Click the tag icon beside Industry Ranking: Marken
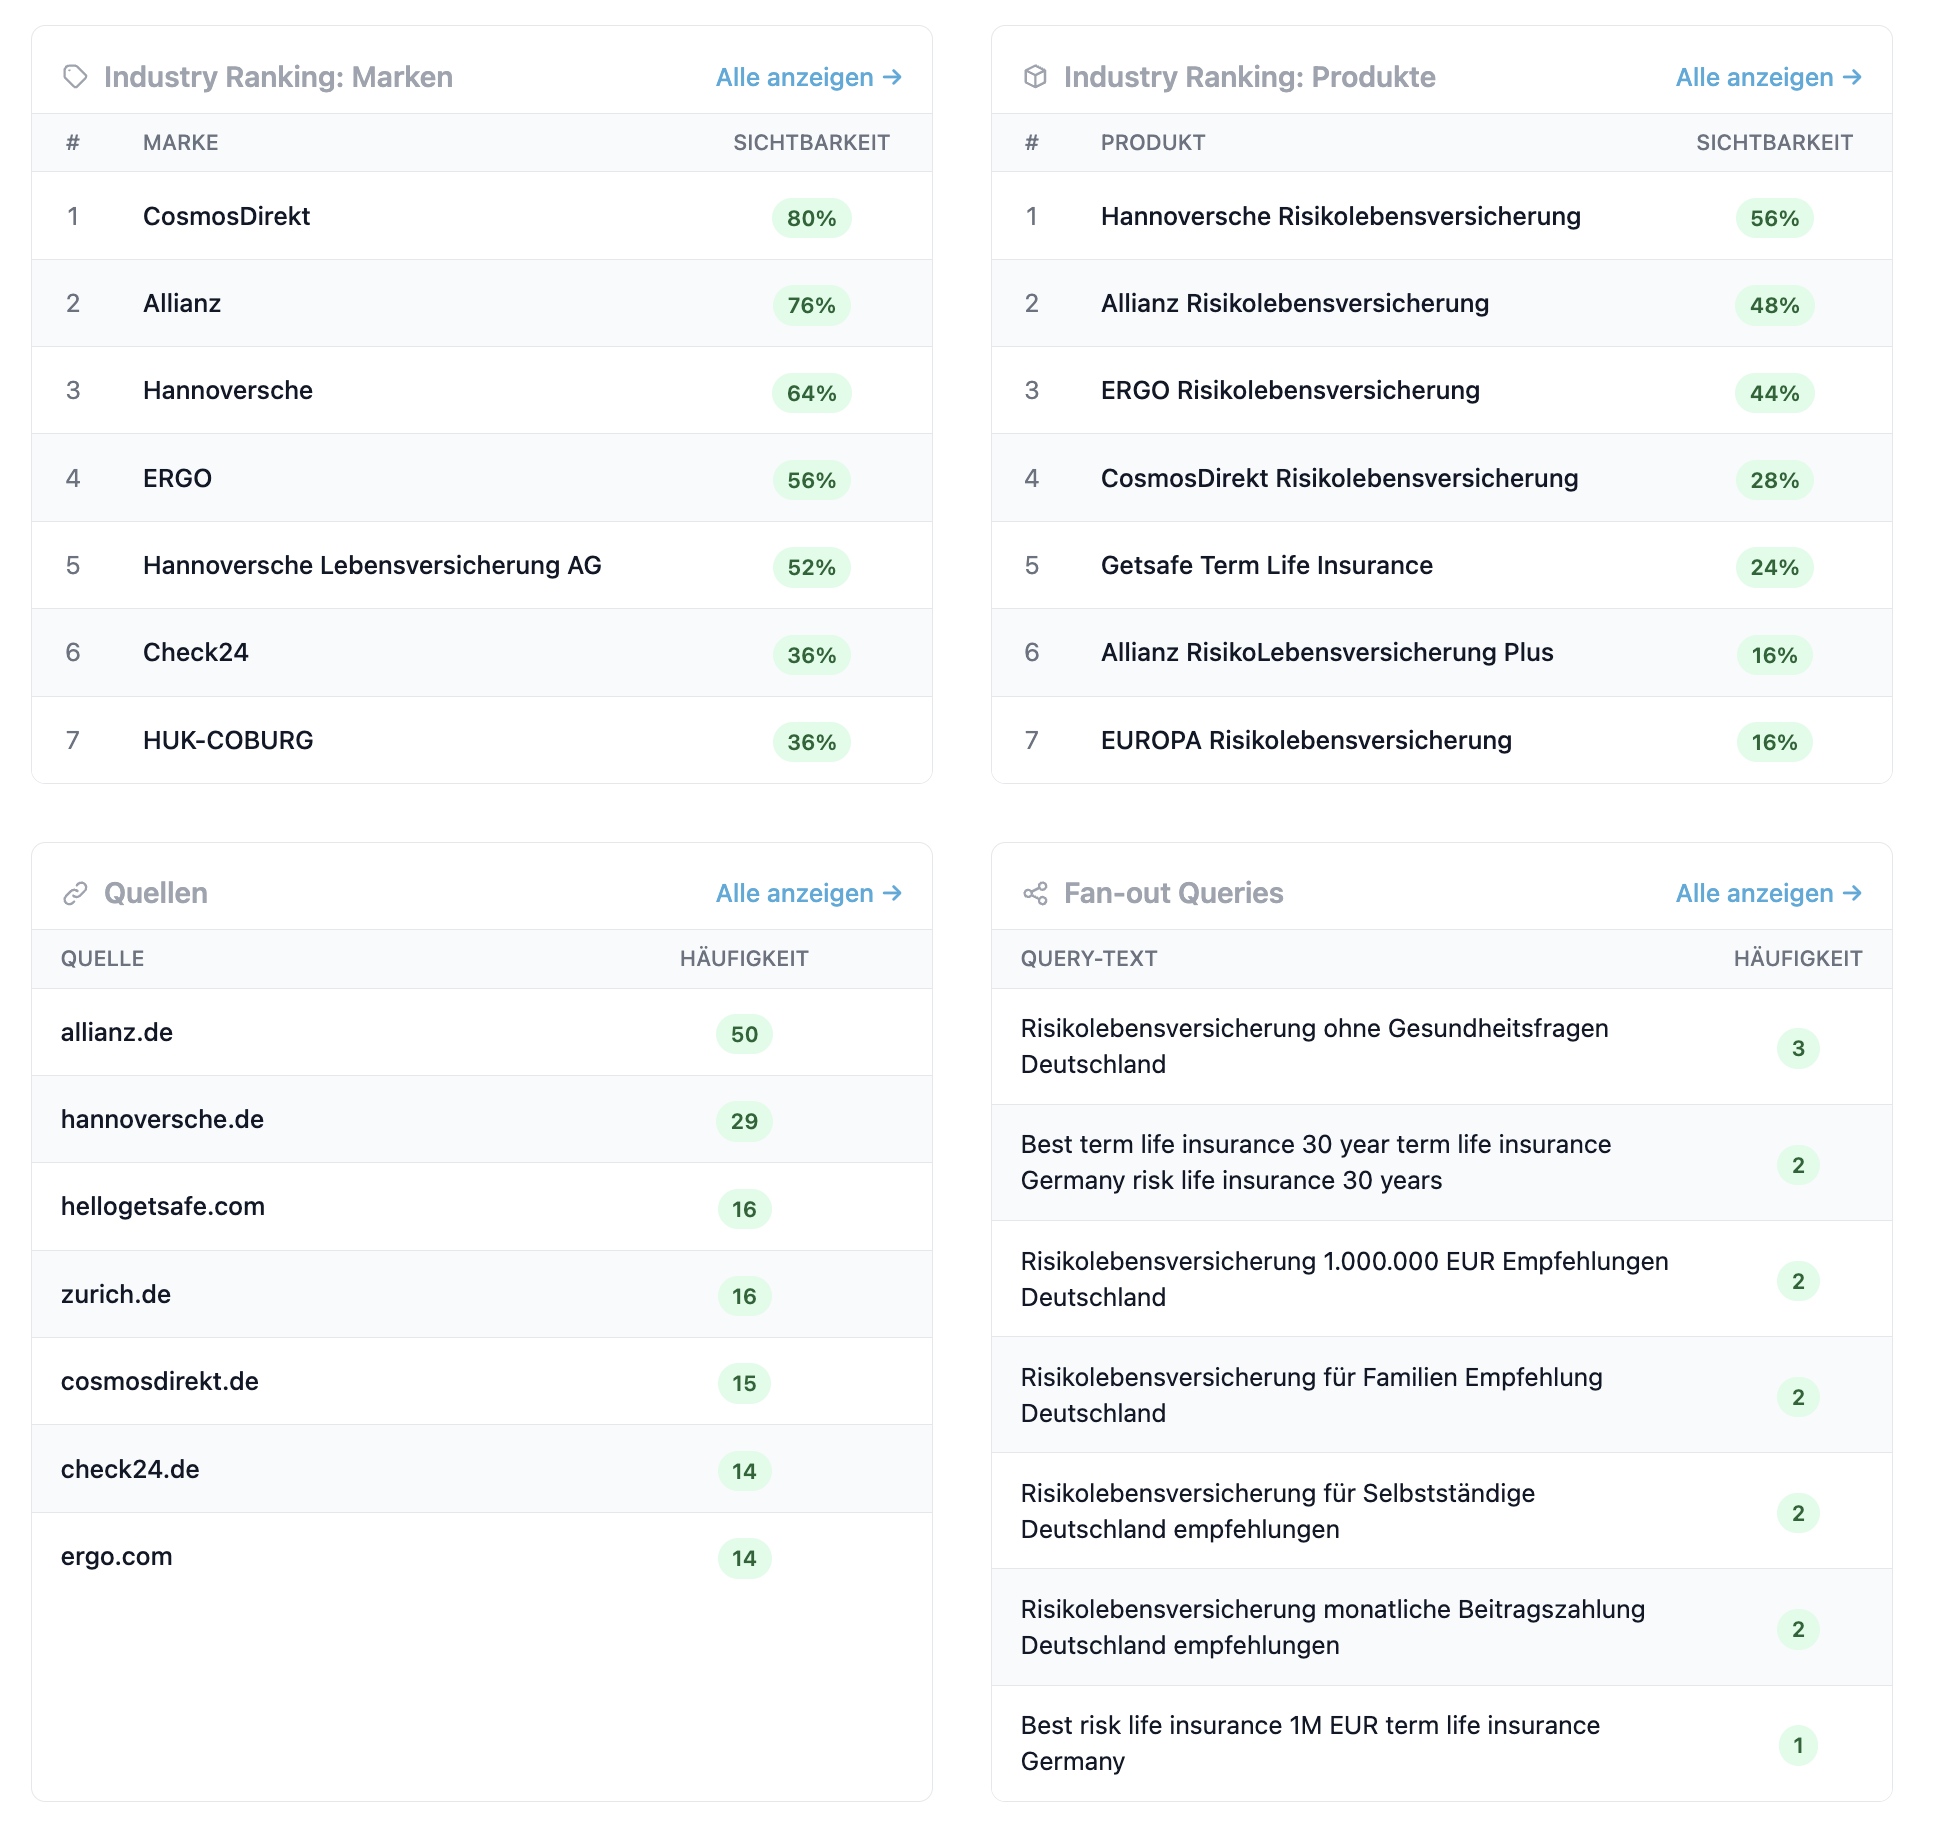1948x1836 pixels. coord(75,76)
